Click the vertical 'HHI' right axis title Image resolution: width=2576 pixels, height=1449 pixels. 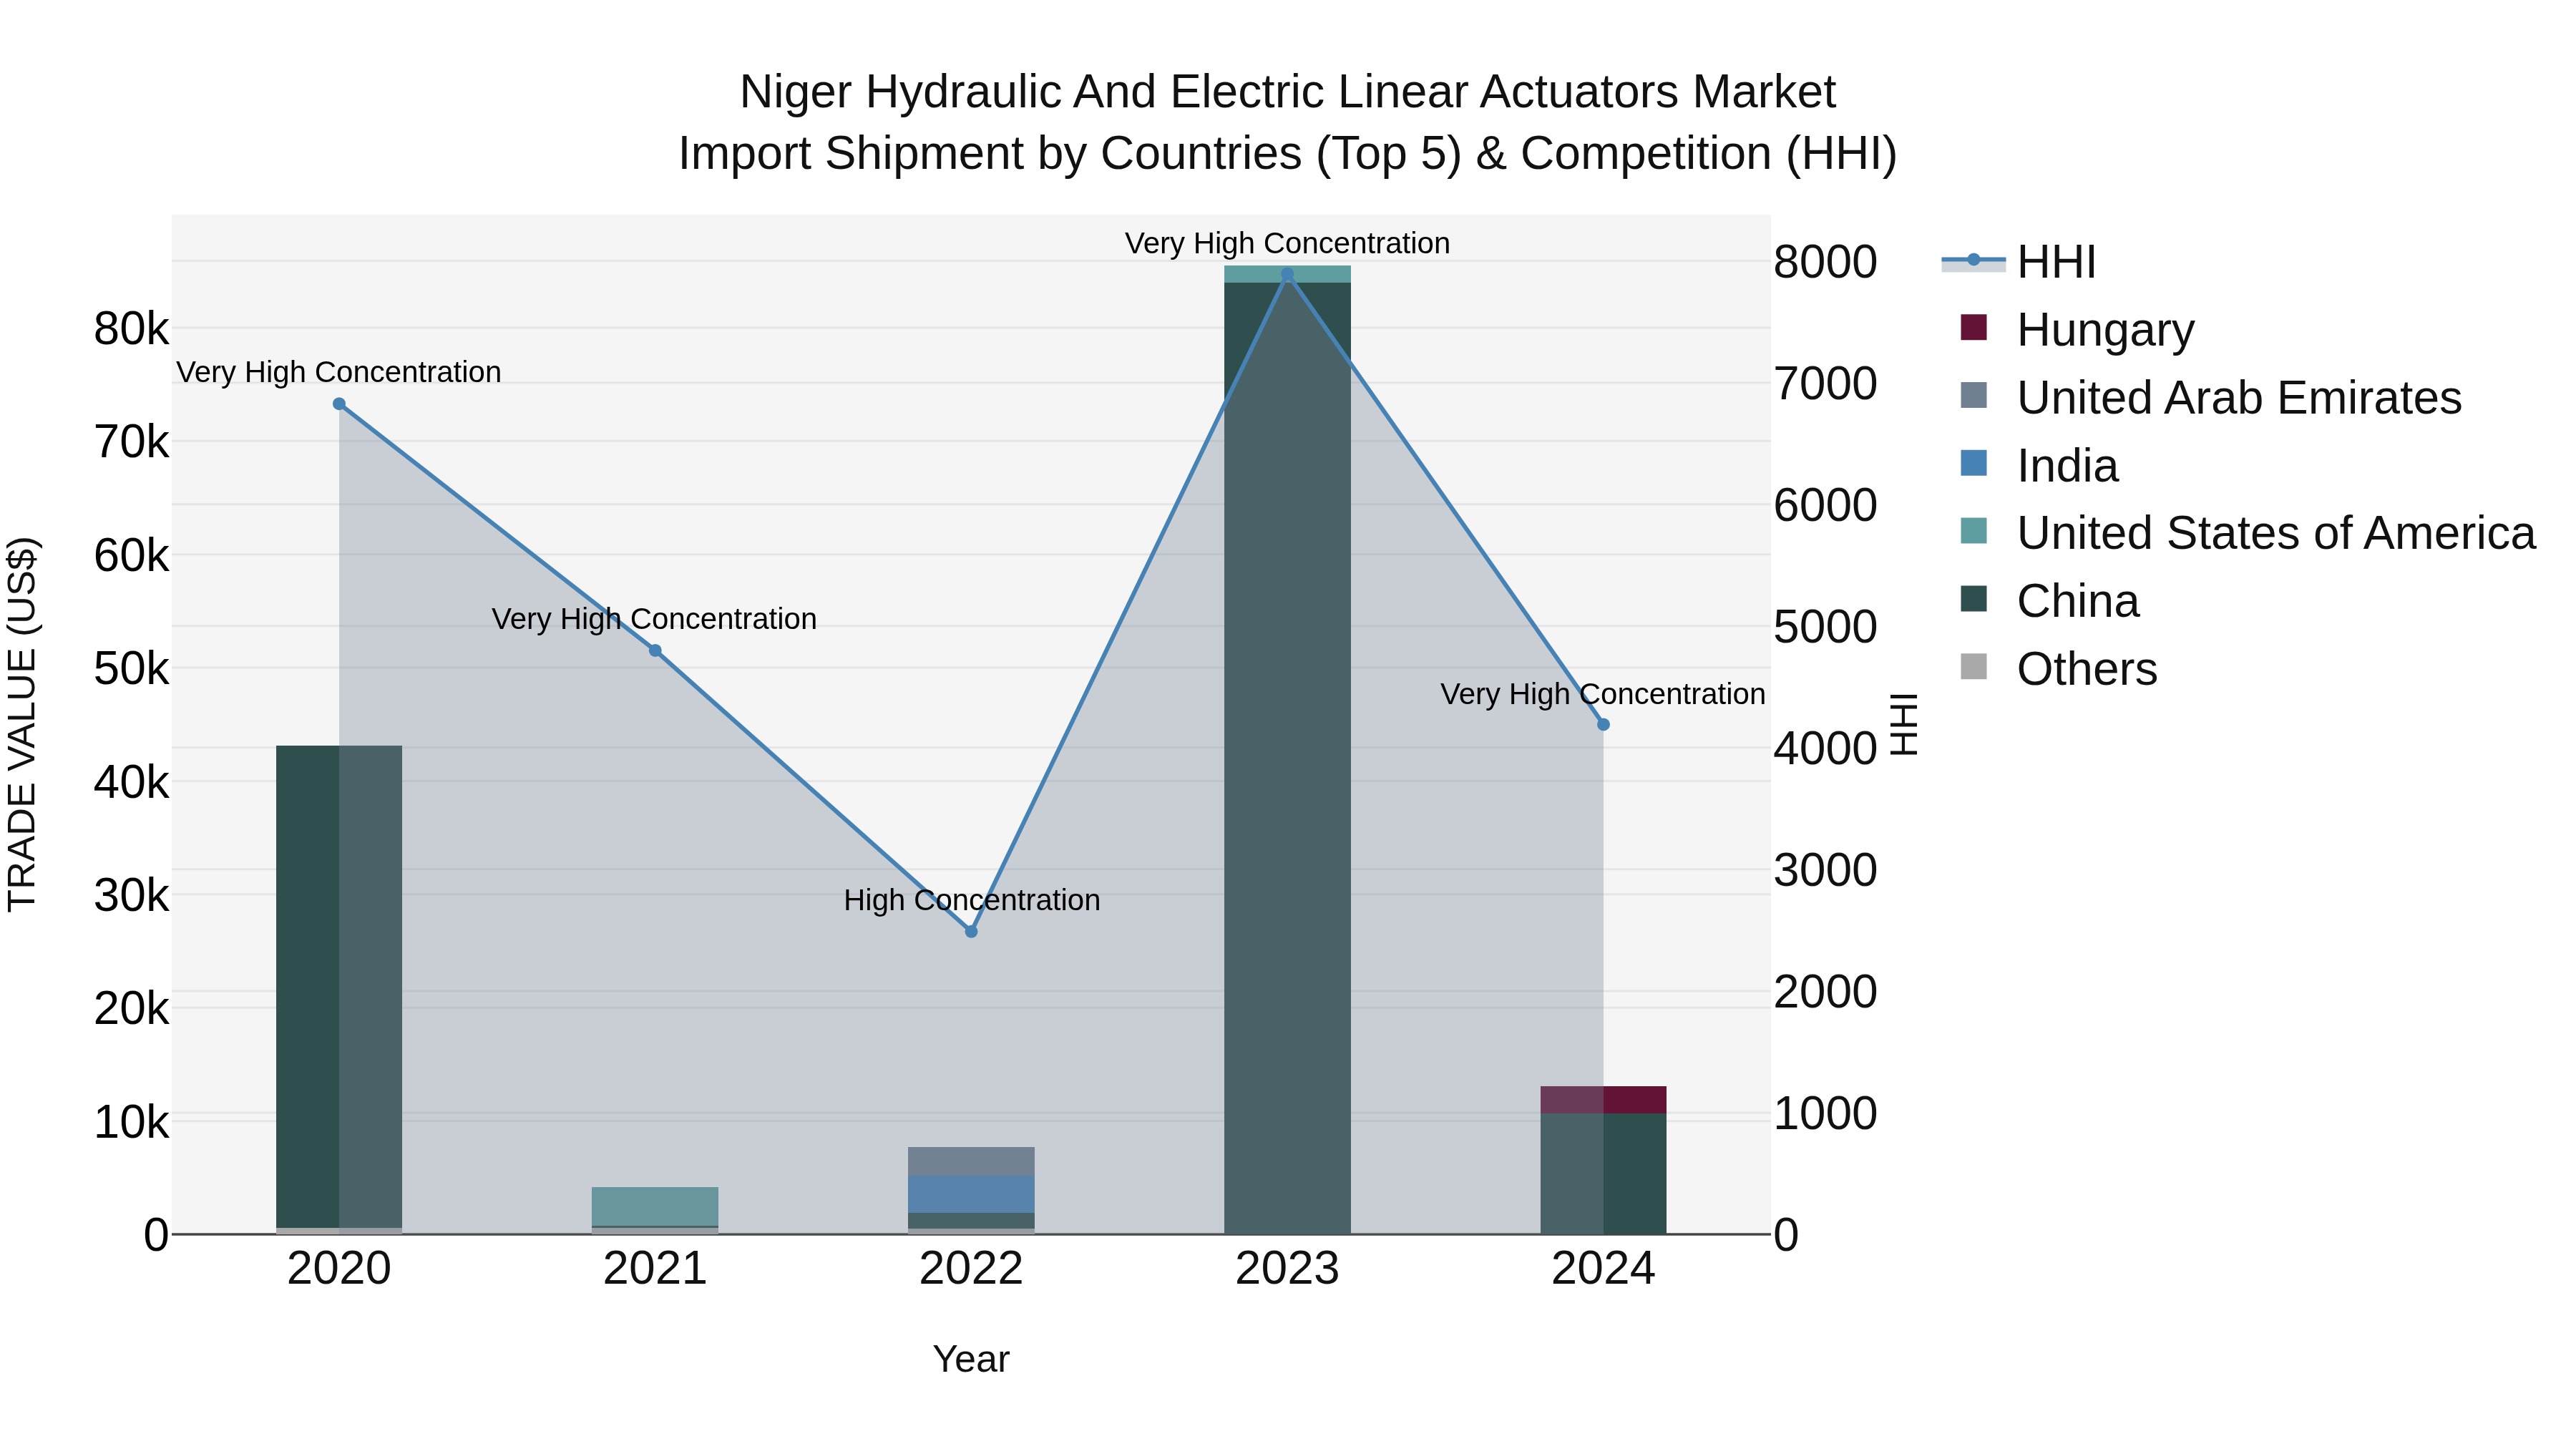[x=1904, y=725]
